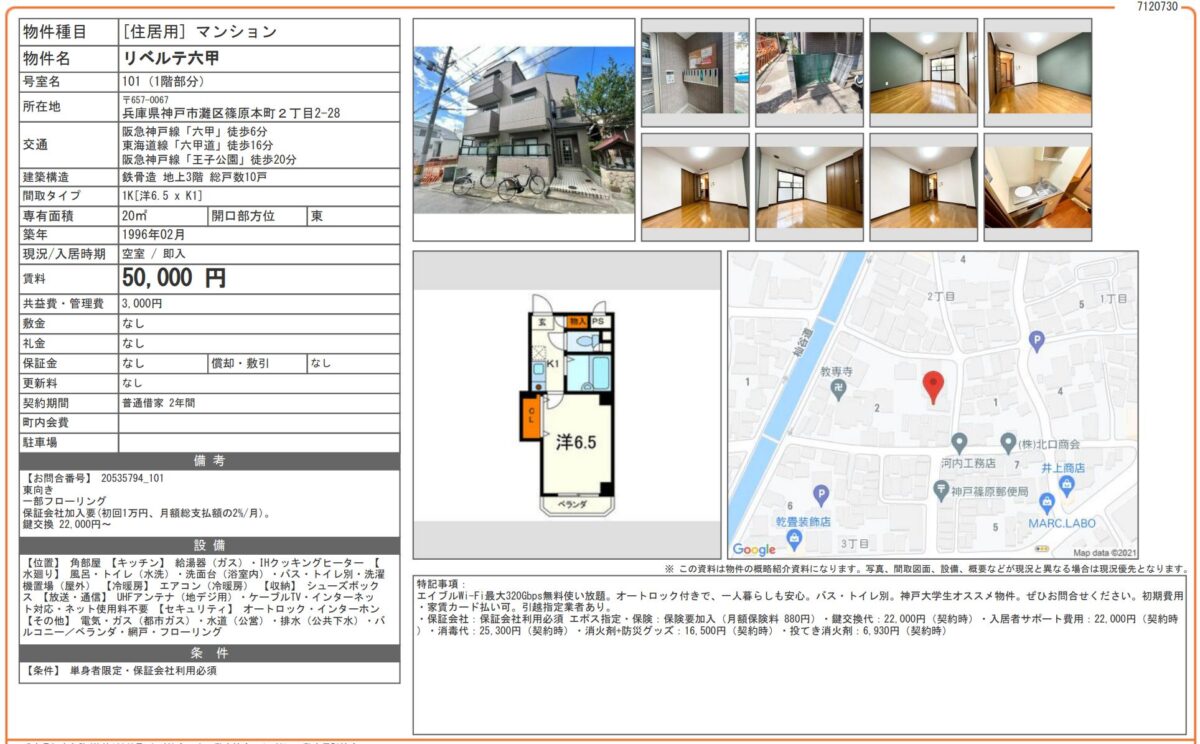
Task: Click the MARC.LABO shop marker
Action: 1047,502
